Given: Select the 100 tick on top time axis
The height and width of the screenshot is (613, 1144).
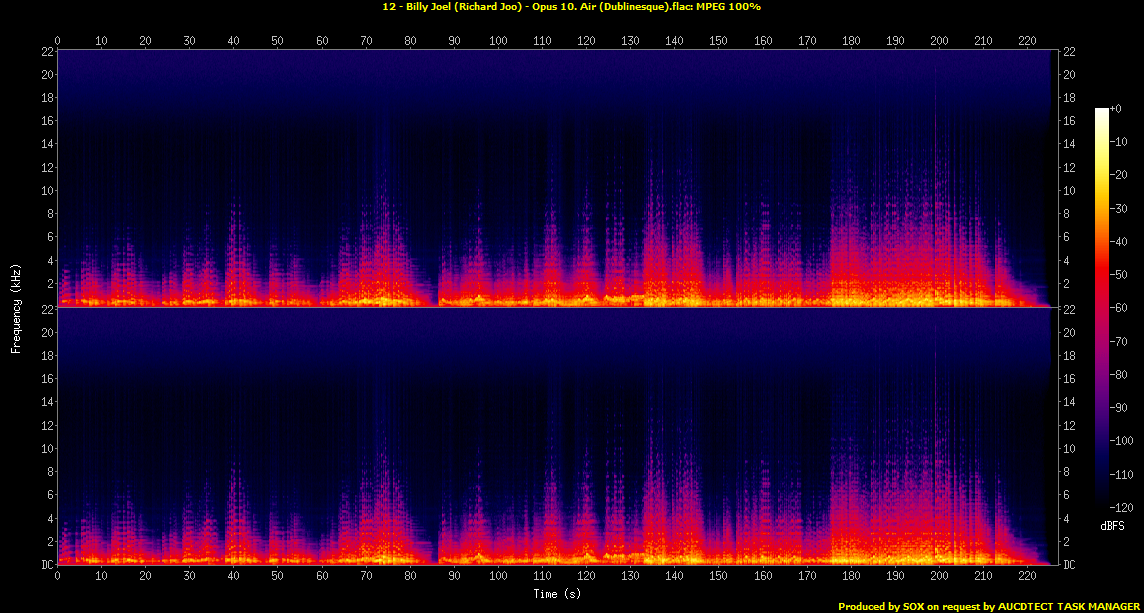Looking at the screenshot, I should (498, 41).
